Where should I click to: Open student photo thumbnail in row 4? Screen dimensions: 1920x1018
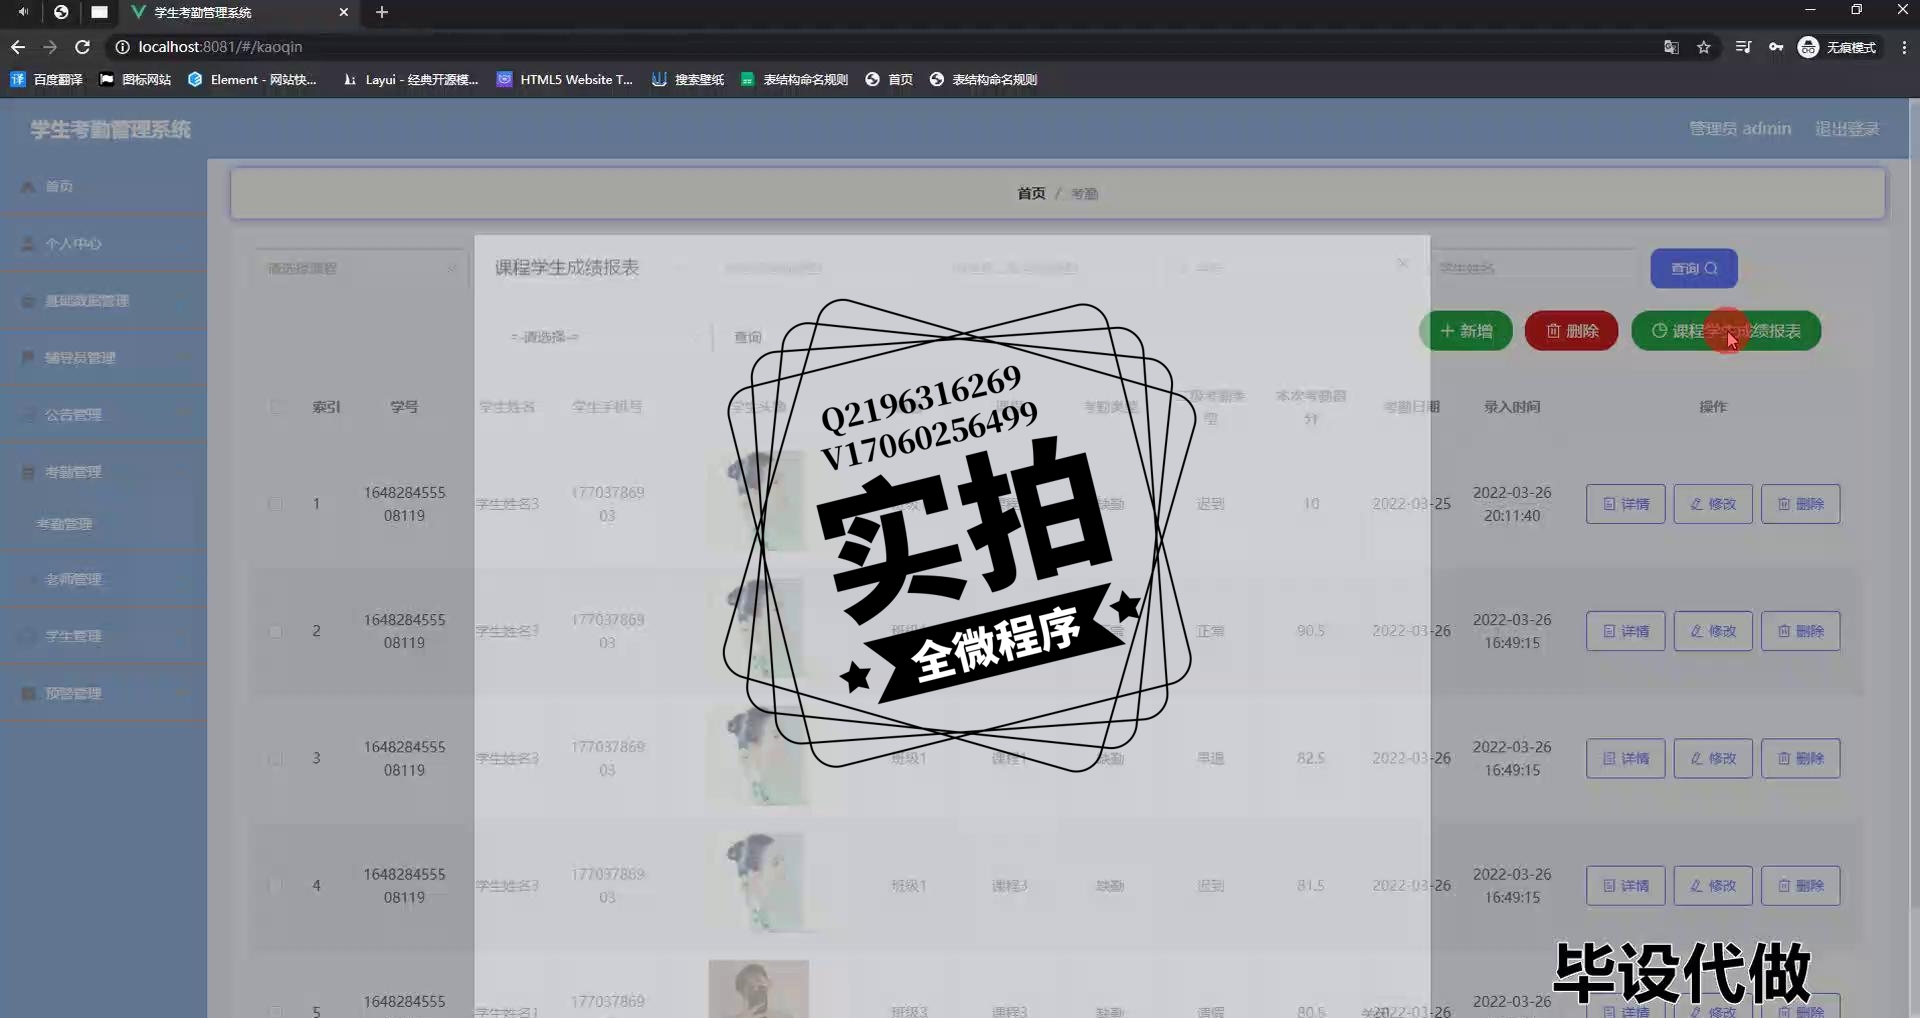pyautogui.click(x=757, y=885)
